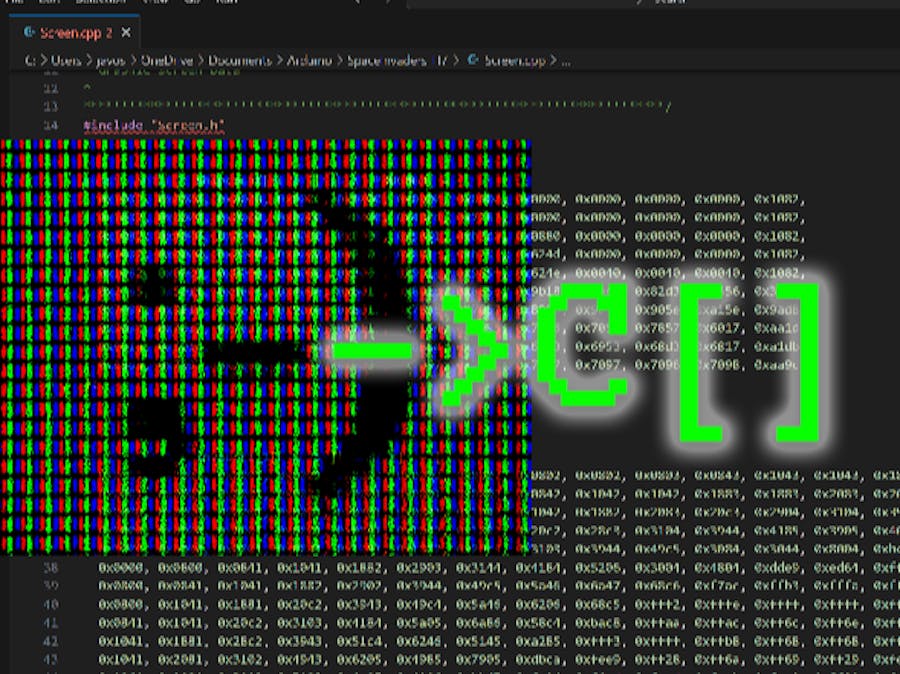The width and height of the screenshot is (900, 674).
Task: Click the C++ icon in the Screen.cpp breadcrumb
Action: coord(472,60)
